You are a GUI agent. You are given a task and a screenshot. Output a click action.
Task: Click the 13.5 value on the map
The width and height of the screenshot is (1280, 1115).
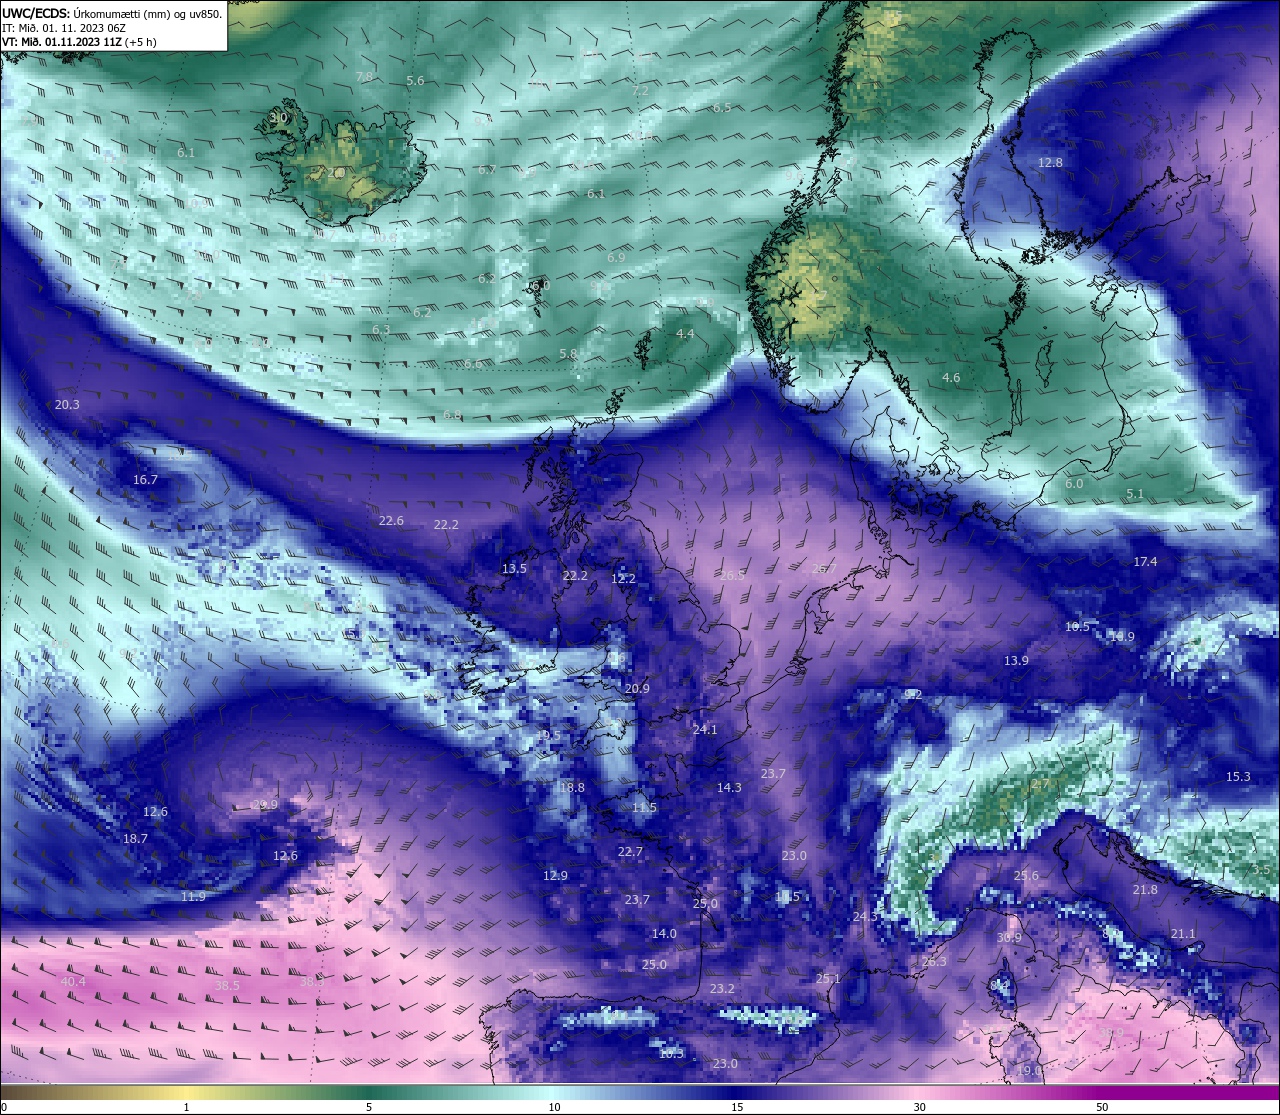tap(514, 569)
